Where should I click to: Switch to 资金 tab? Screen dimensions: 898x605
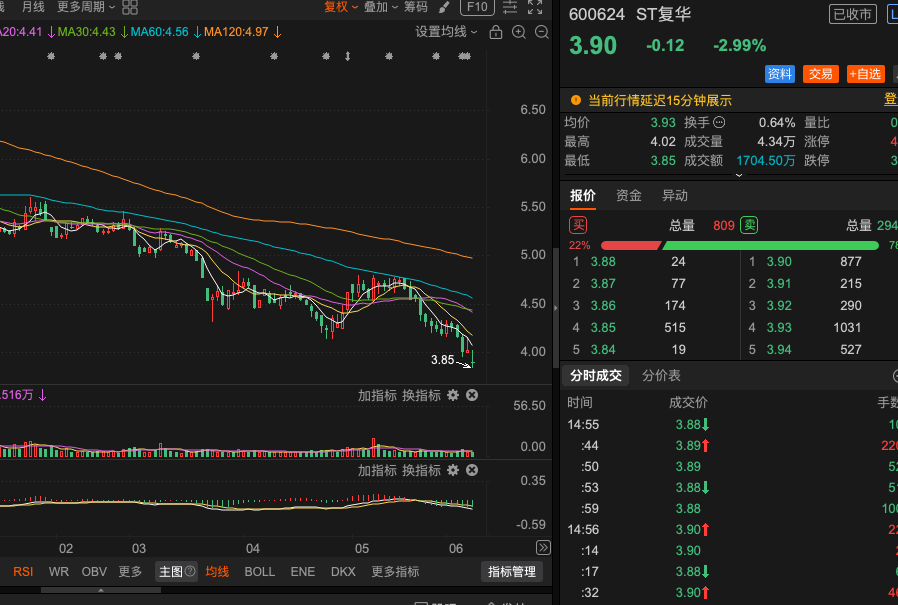coord(628,196)
